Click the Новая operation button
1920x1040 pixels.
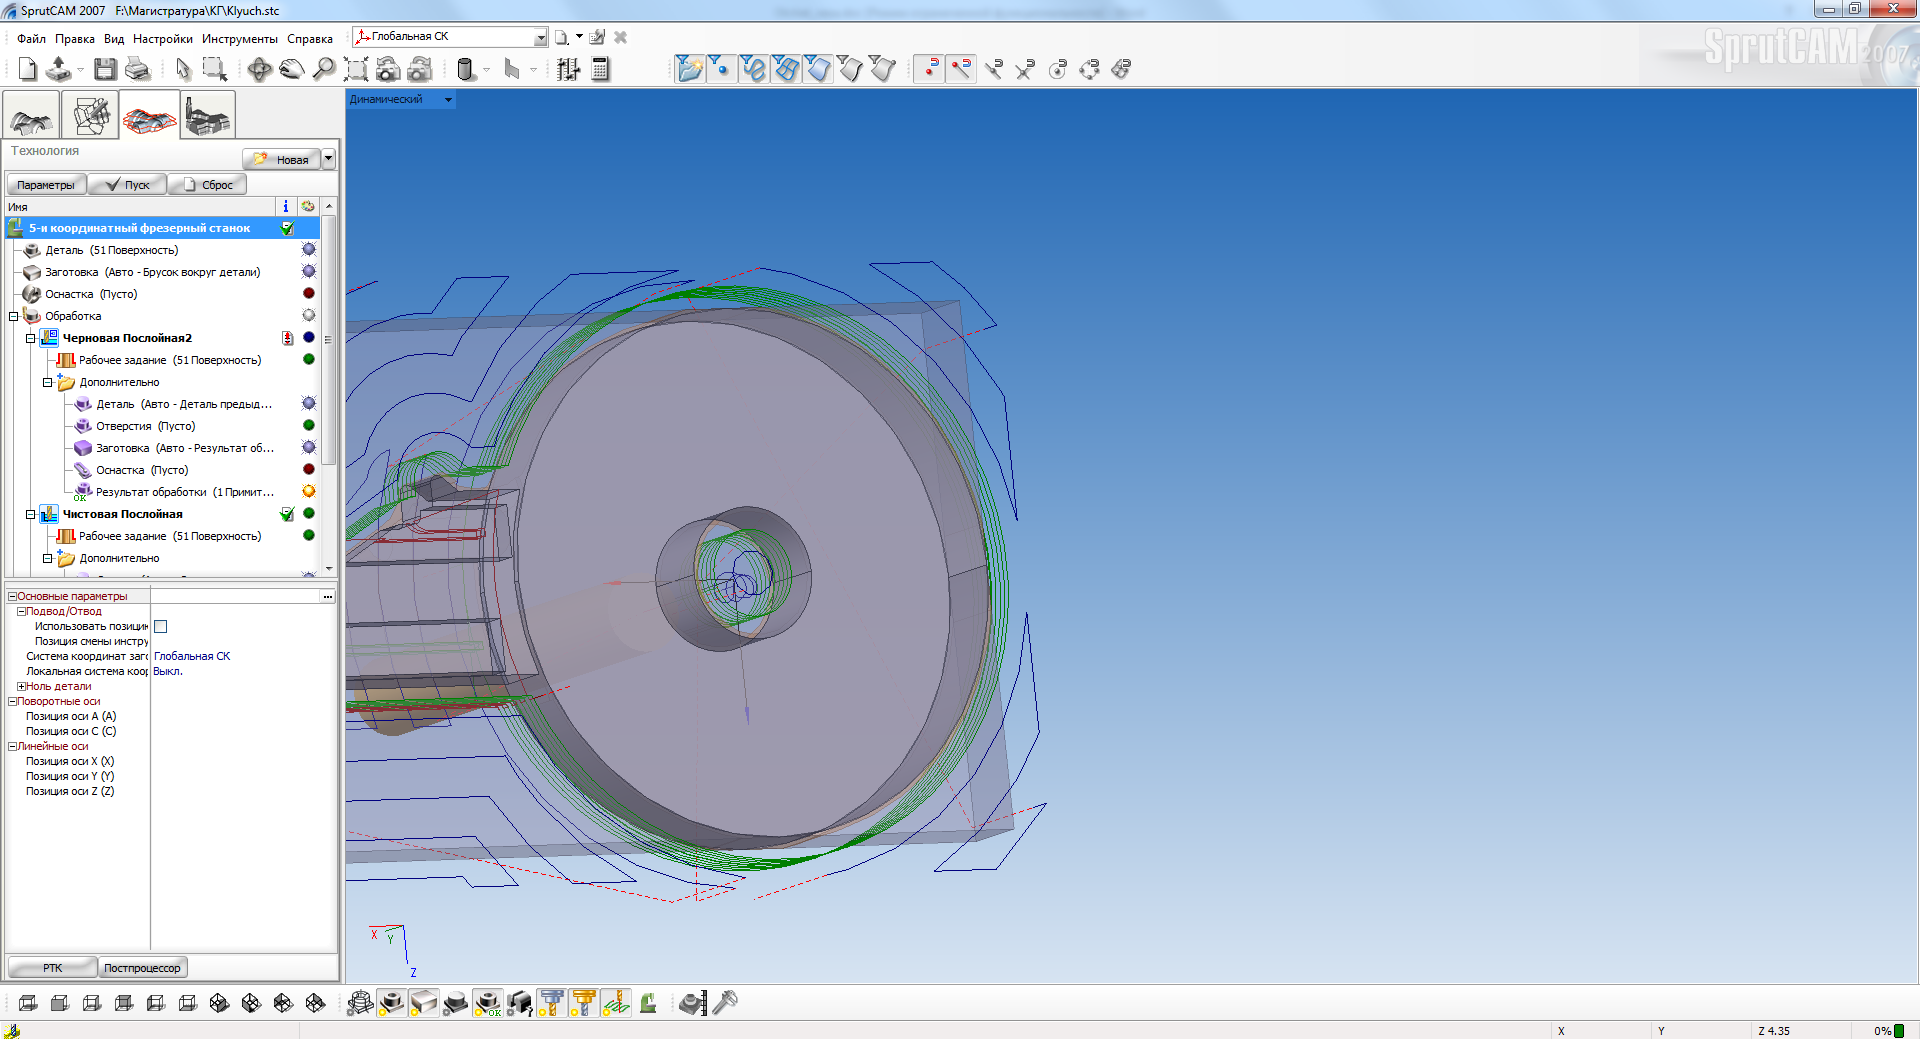[x=282, y=159]
